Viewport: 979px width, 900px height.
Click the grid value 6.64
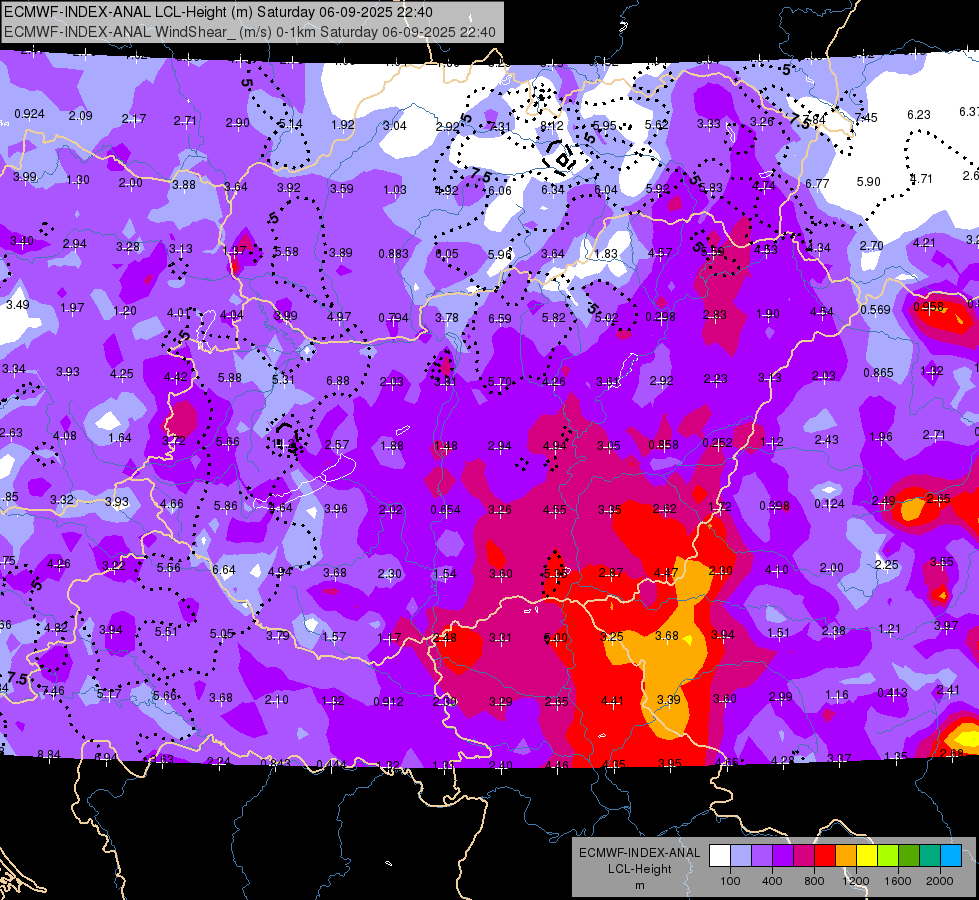[x=224, y=570]
